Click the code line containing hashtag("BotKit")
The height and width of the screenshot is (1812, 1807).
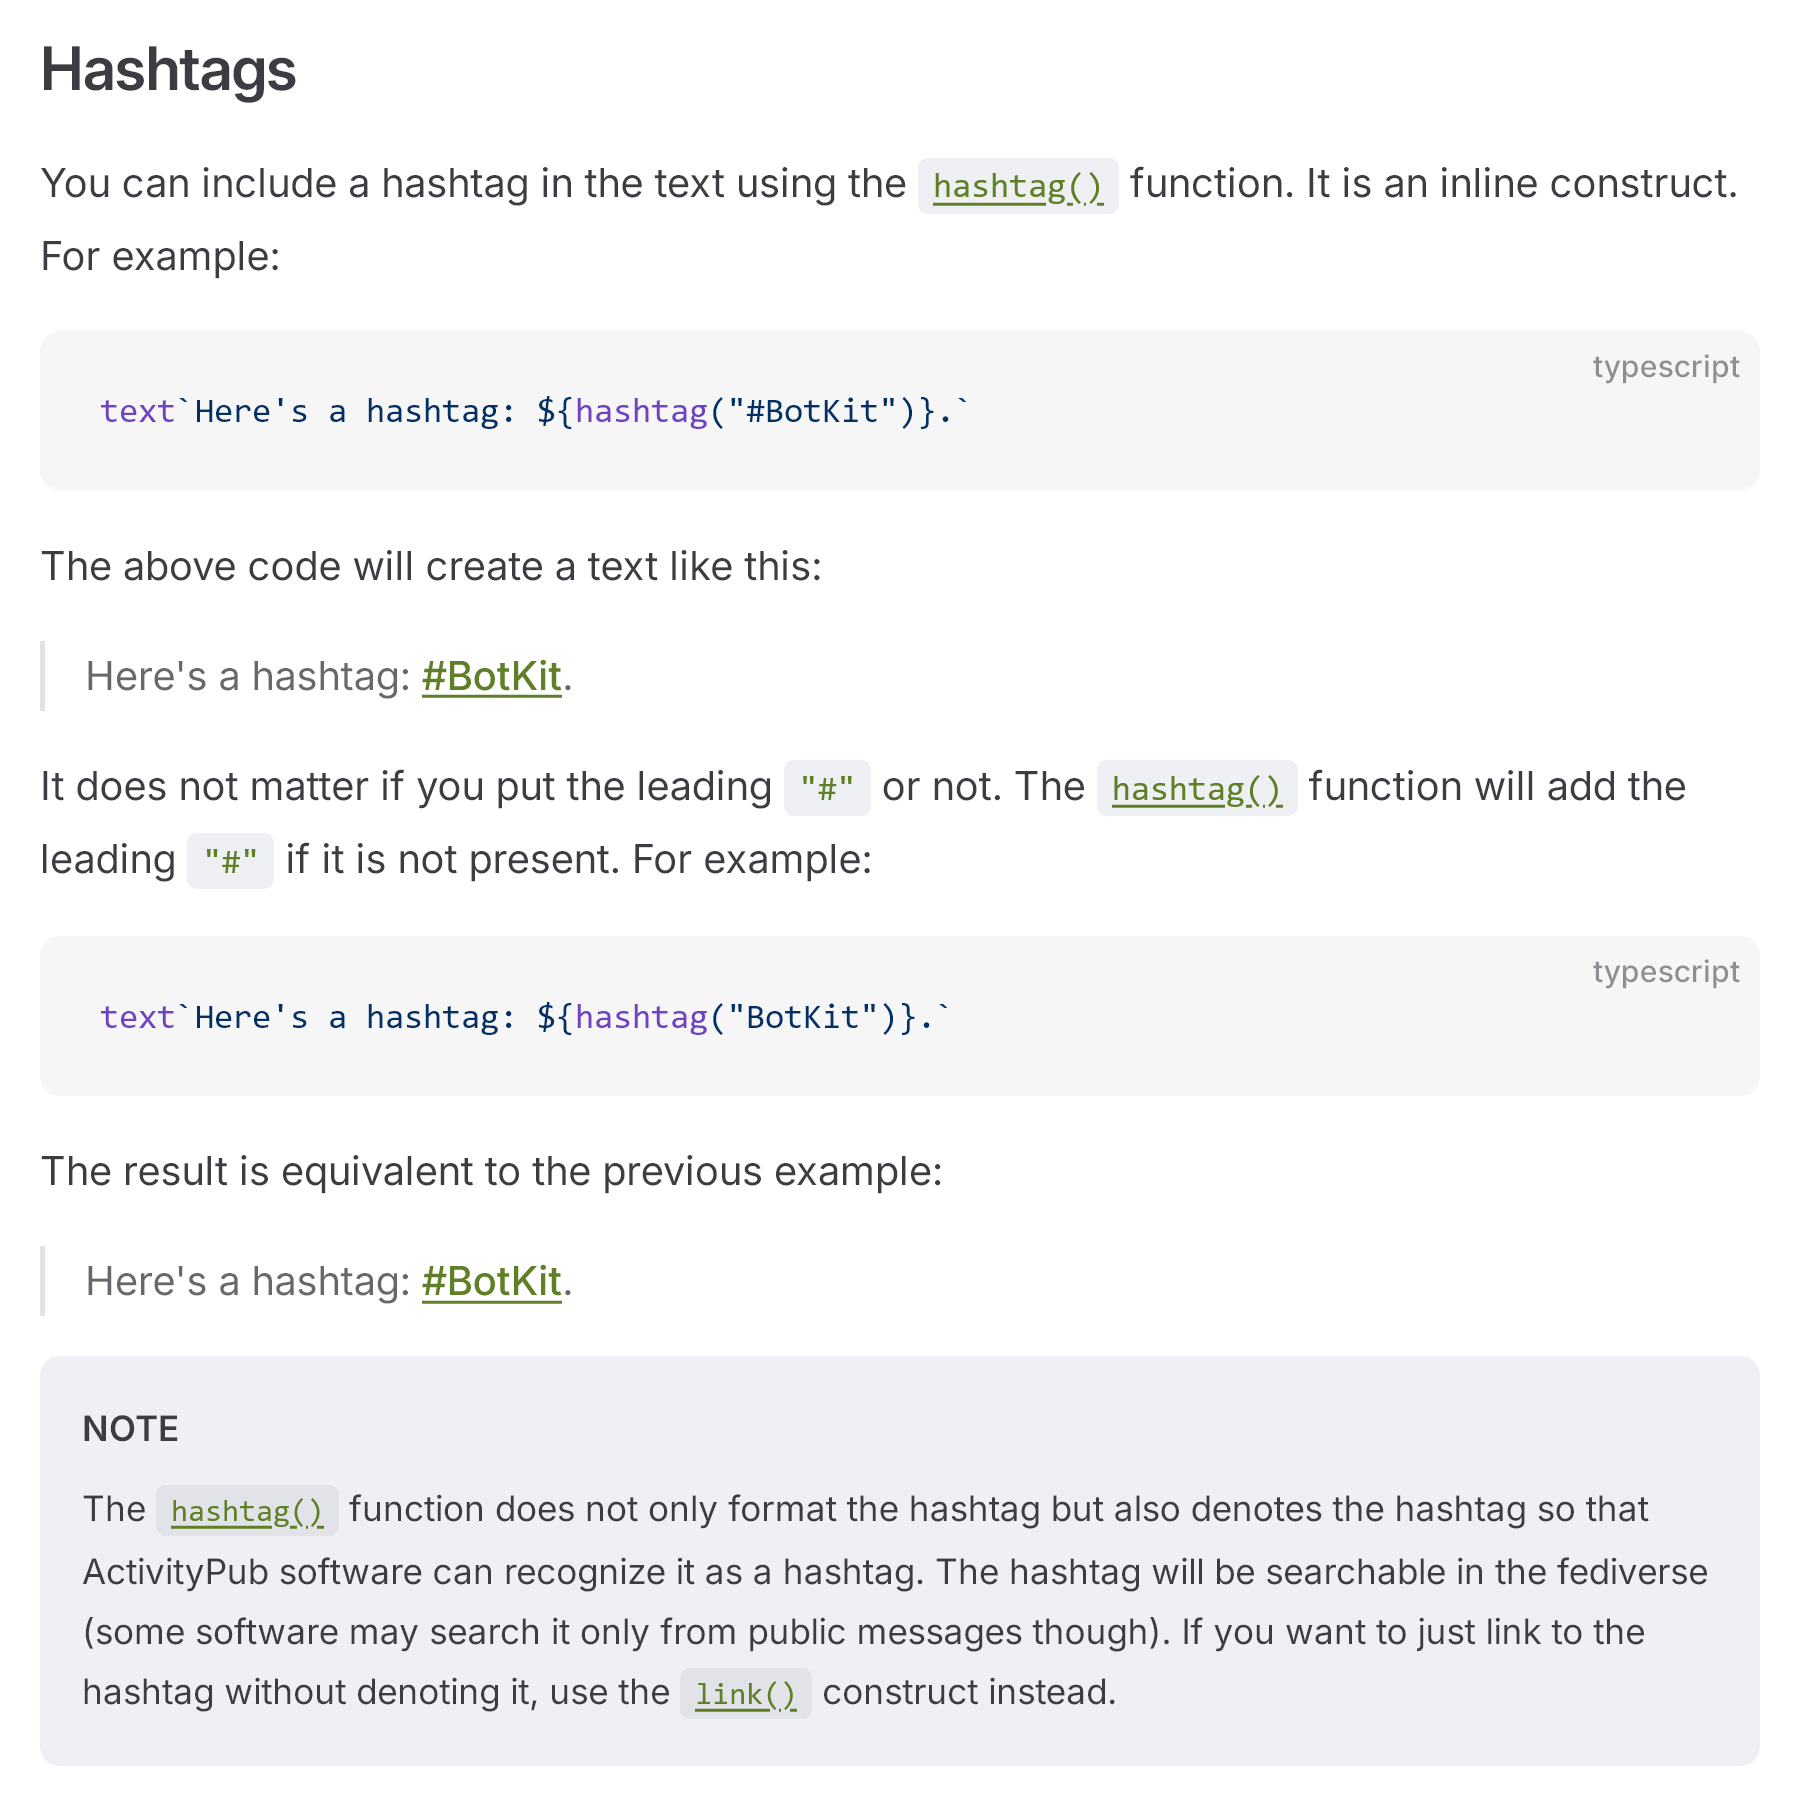pos(525,1017)
